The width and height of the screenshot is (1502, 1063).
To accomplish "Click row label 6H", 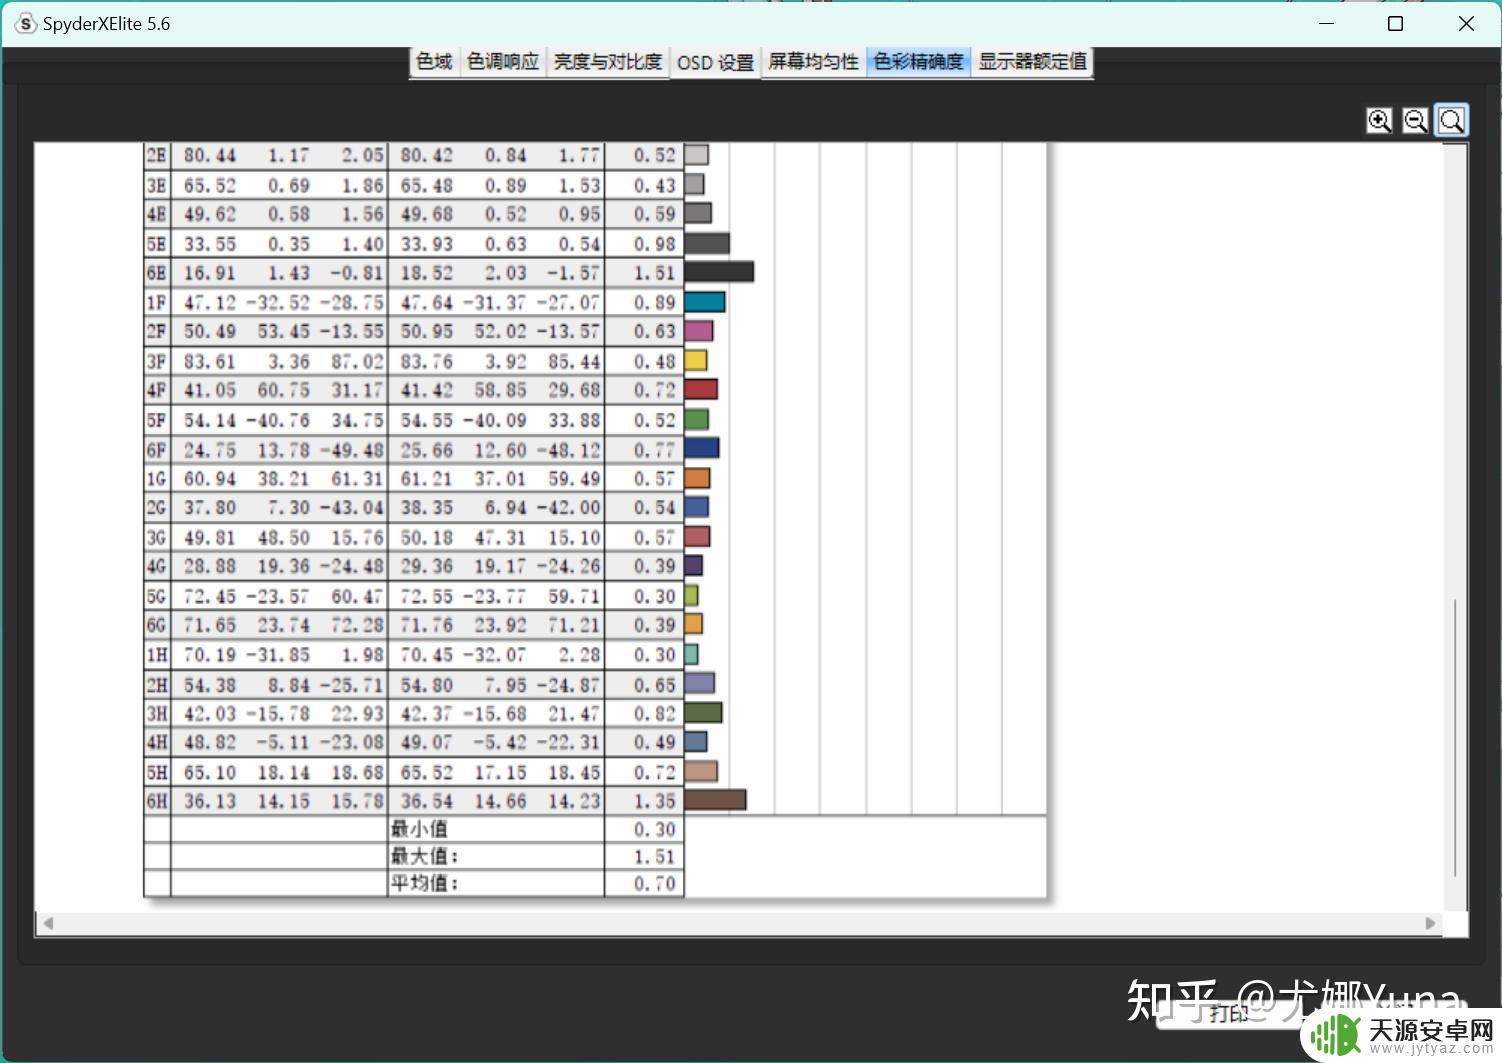I will click(x=157, y=801).
